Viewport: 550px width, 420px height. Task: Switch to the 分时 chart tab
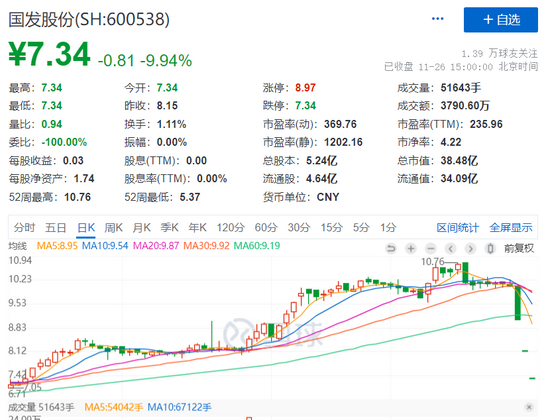pos(24,228)
